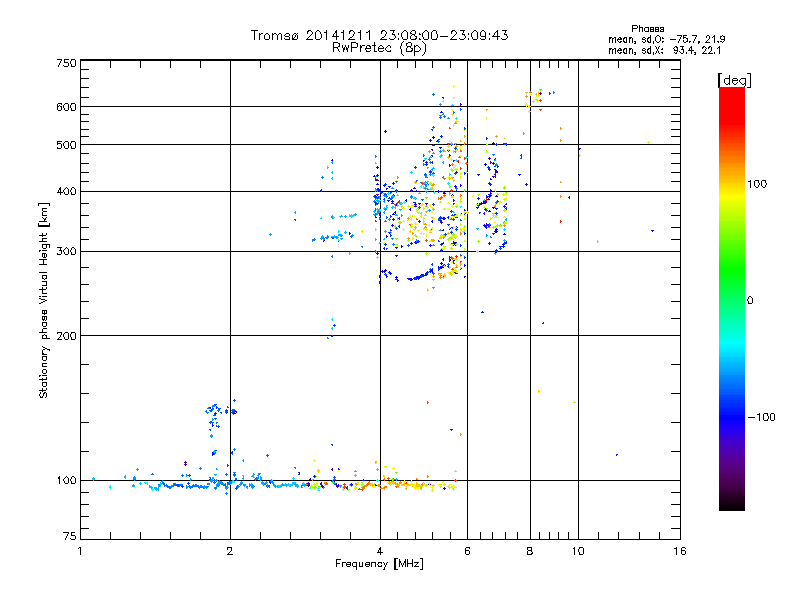
Task: Select the 'RwPretec (8p)' subtitle
Action: point(379,48)
